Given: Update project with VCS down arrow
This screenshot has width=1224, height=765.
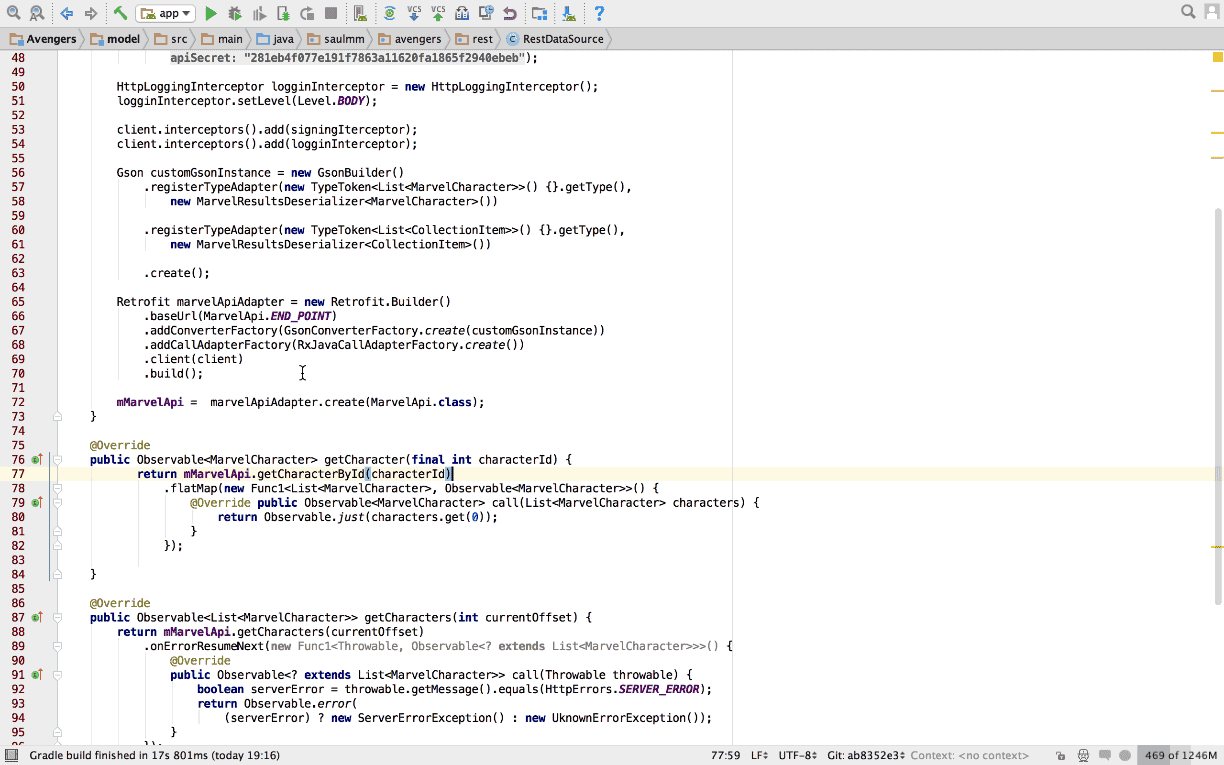Looking at the screenshot, I should (414, 13).
